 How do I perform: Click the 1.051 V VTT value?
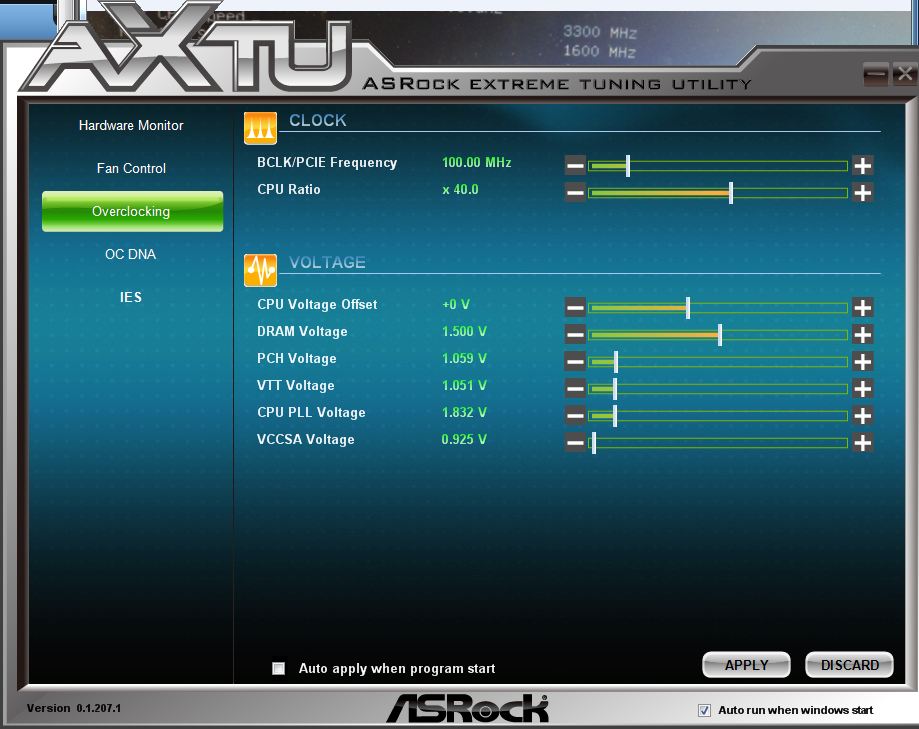click(464, 385)
